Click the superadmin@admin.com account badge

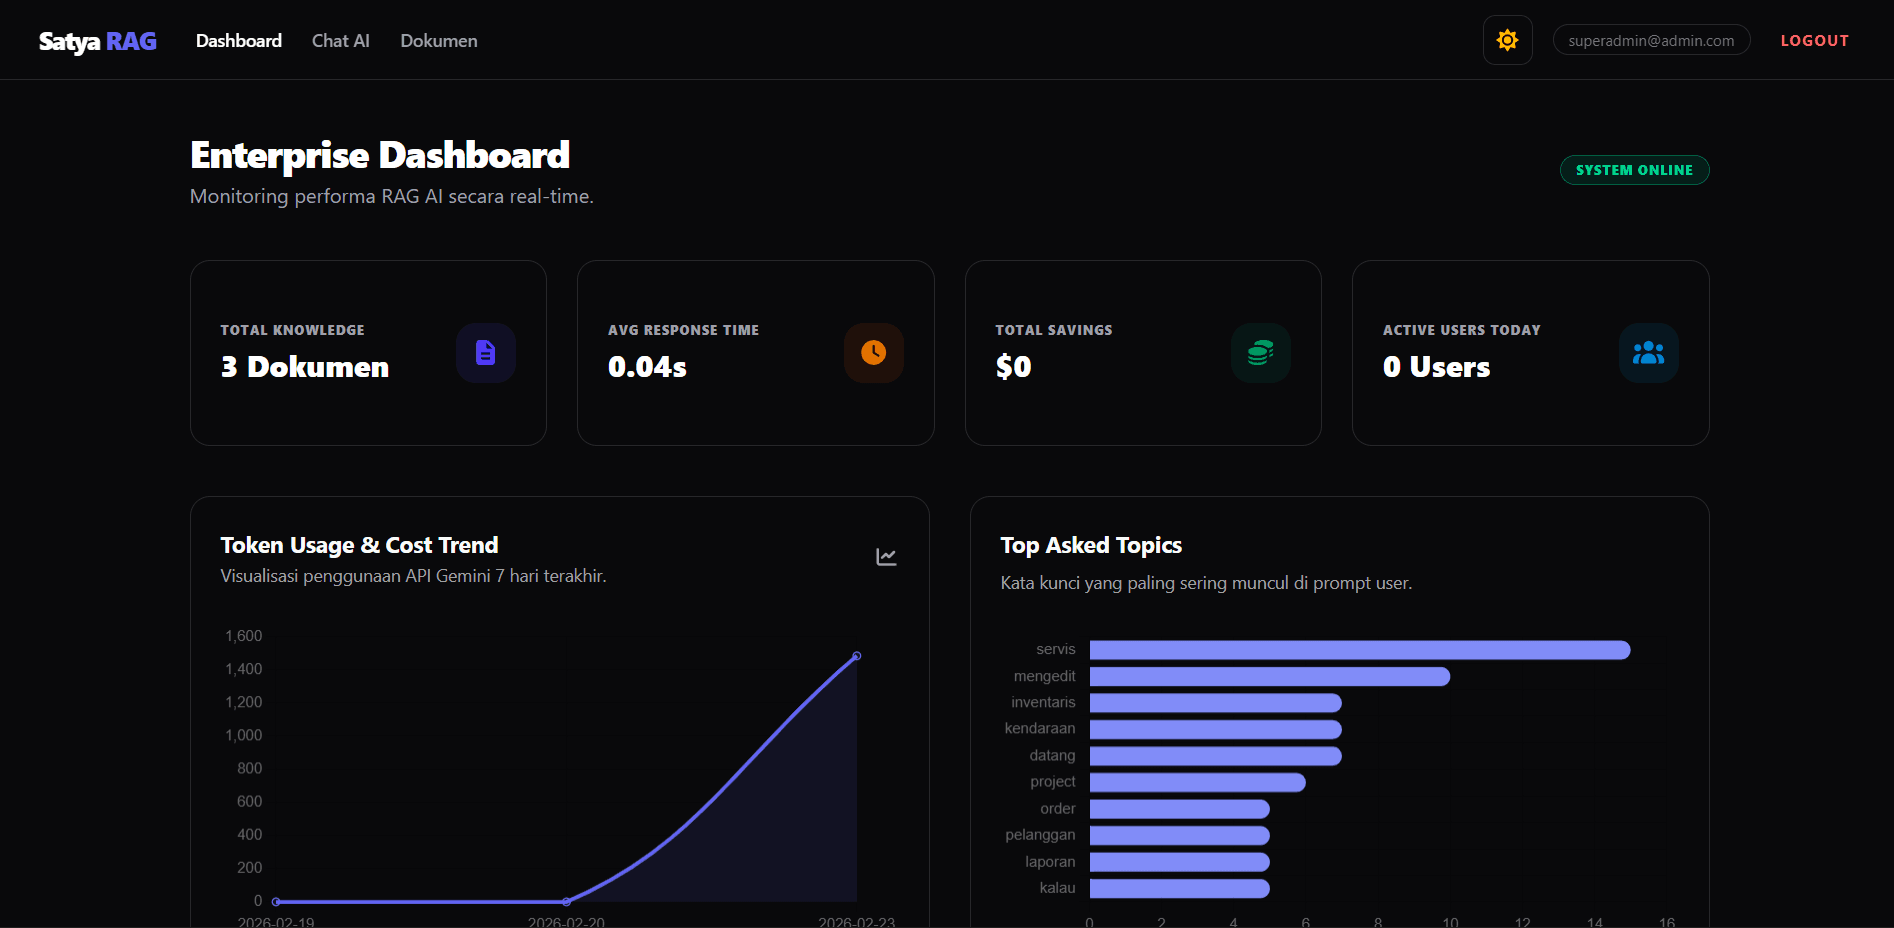[x=1650, y=40]
